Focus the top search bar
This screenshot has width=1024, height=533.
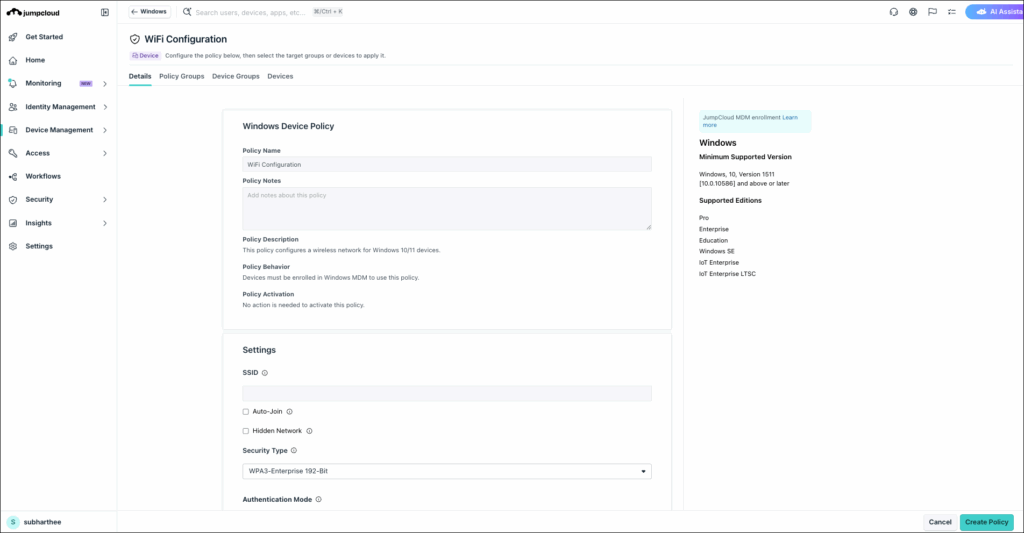click(250, 12)
